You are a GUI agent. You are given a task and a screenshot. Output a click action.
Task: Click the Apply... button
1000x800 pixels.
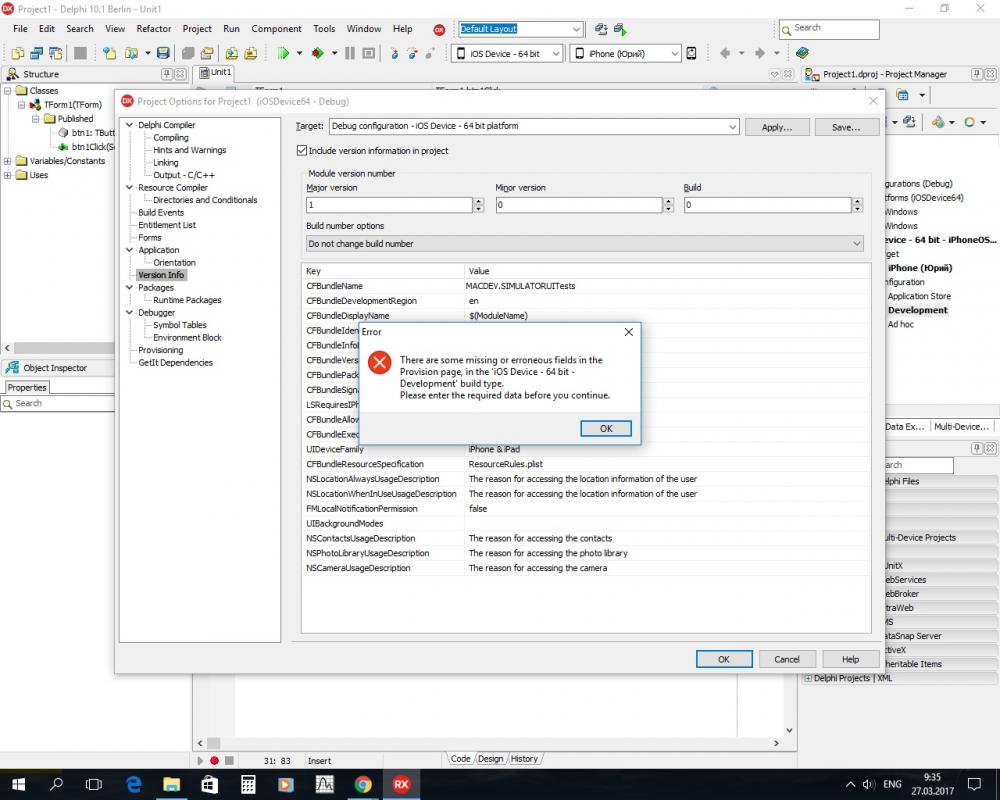(x=777, y=127)
